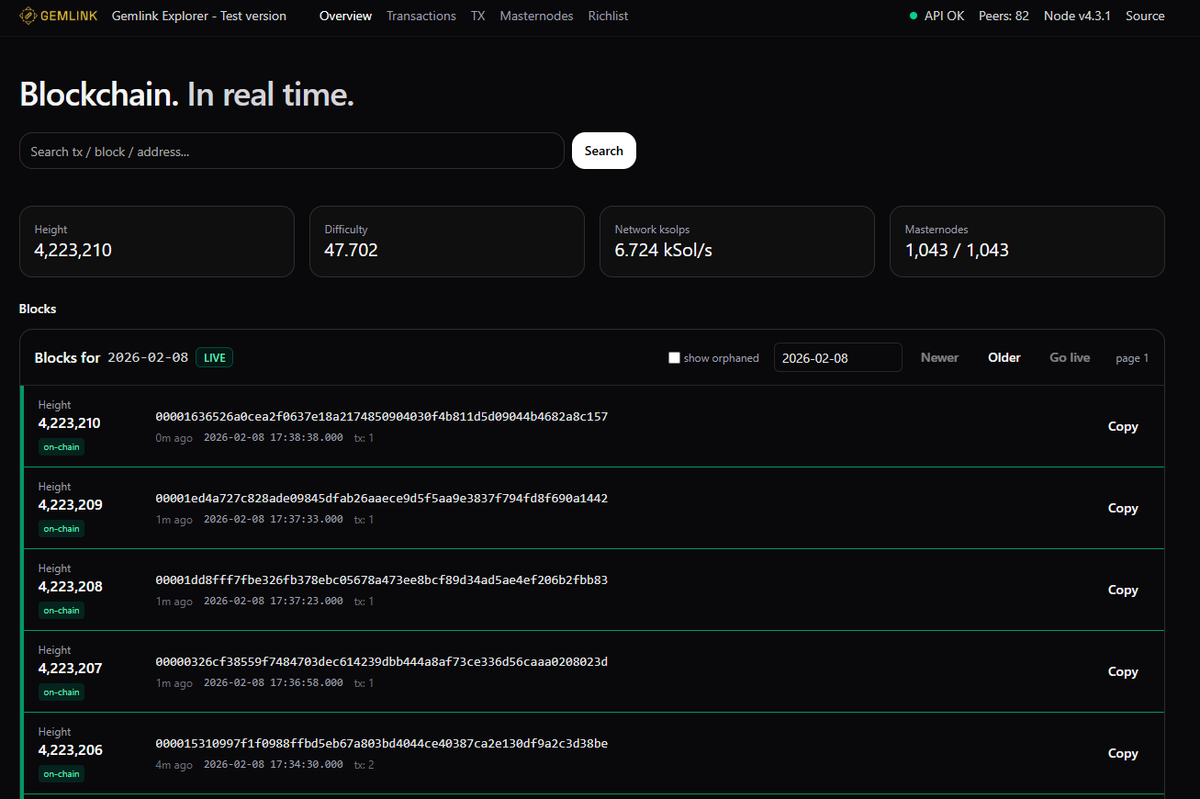Go to the TX section
The width and height of the screenshot is (1200, 799).
coord(478,16)
